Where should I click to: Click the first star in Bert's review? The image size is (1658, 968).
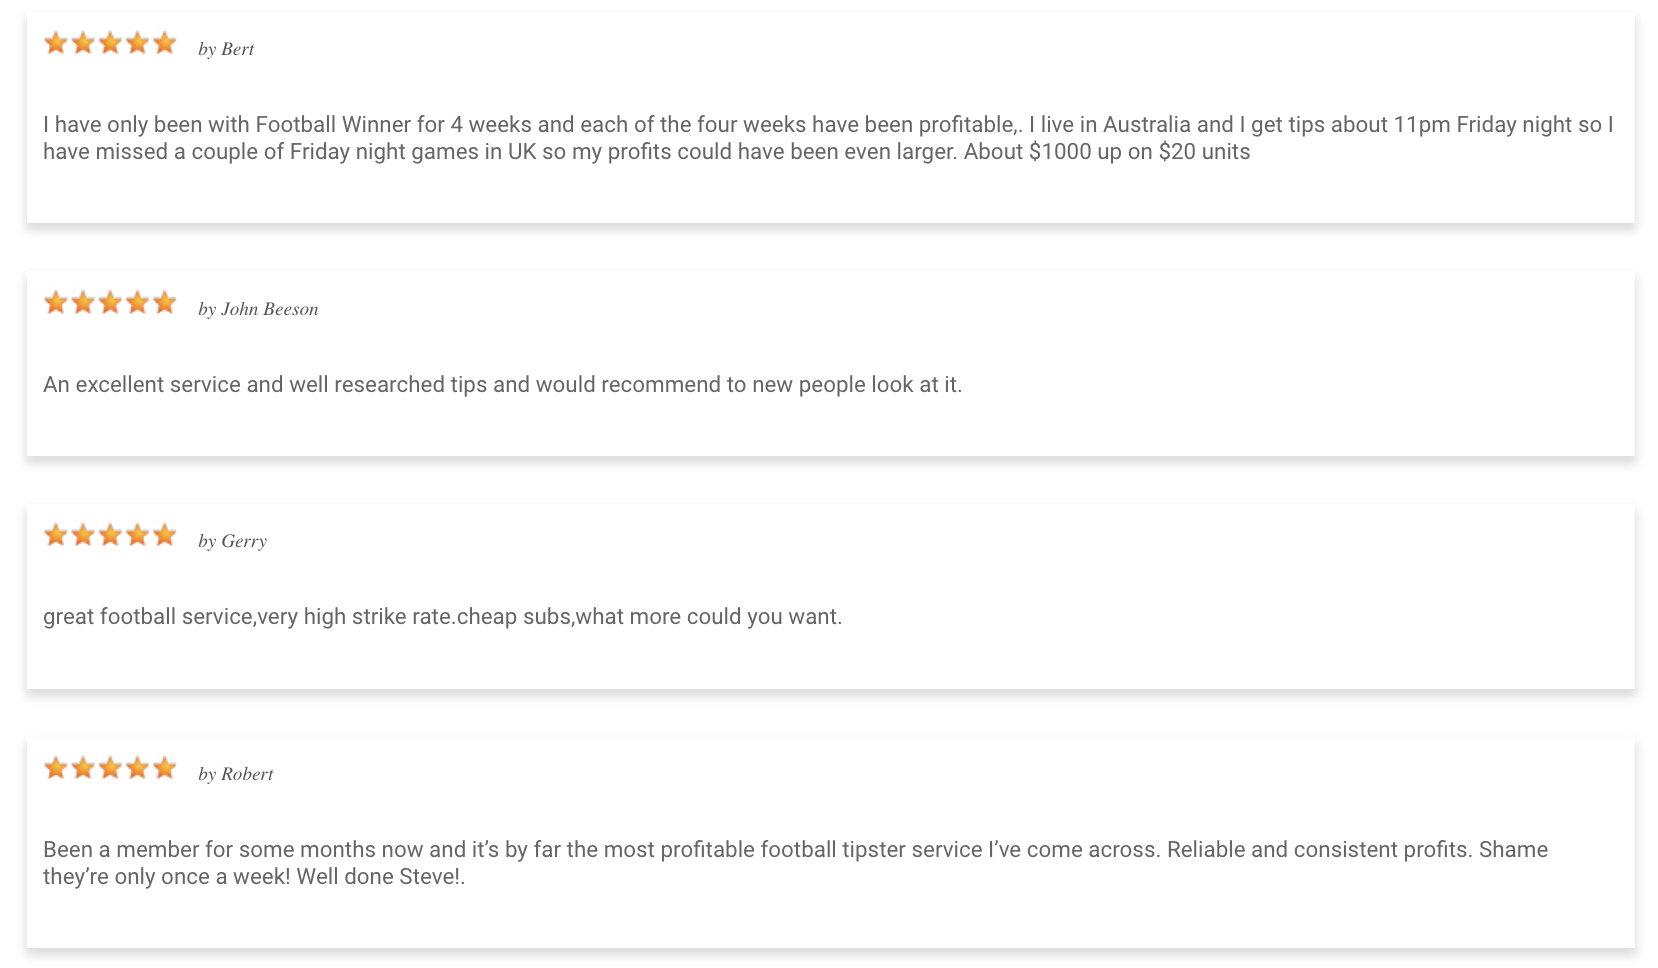pos(56,43)
